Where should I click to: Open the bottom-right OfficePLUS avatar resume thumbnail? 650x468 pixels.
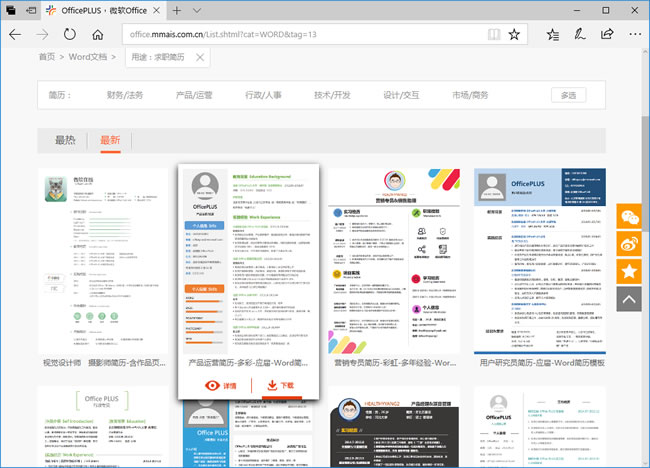540,427
